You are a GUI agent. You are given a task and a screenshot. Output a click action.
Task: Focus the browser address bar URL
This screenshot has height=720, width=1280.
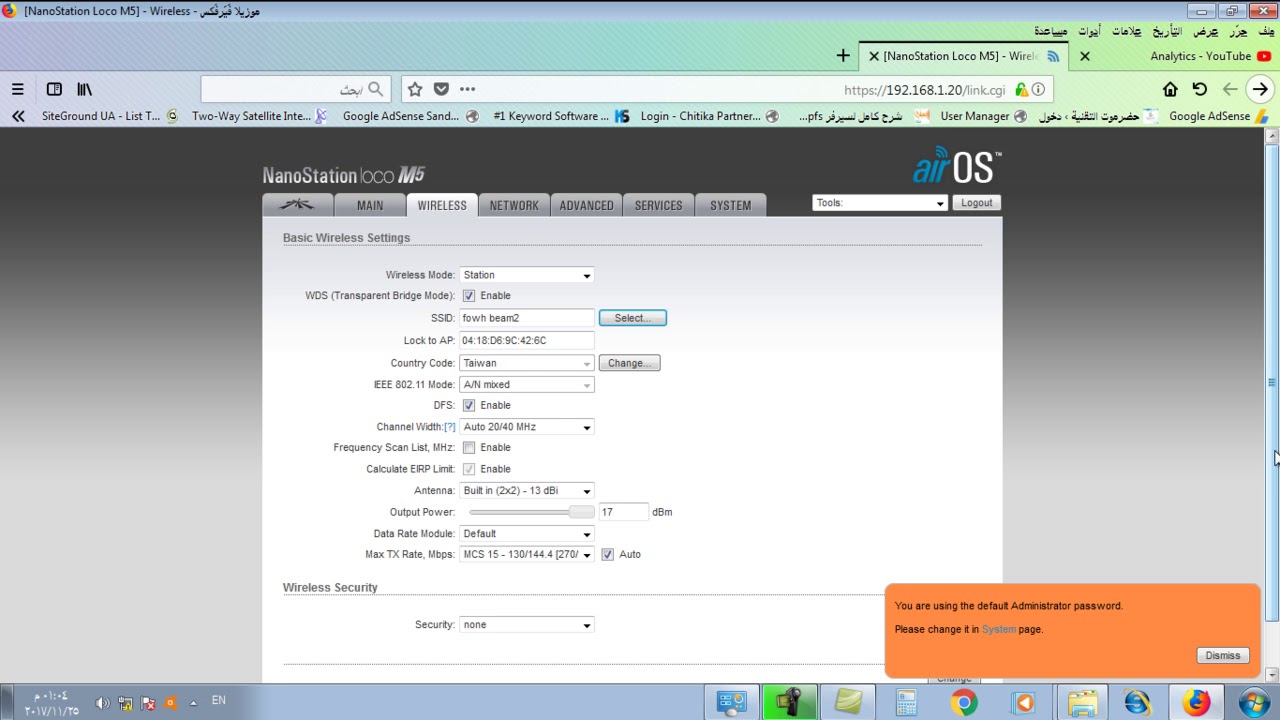tap(924, 90)
